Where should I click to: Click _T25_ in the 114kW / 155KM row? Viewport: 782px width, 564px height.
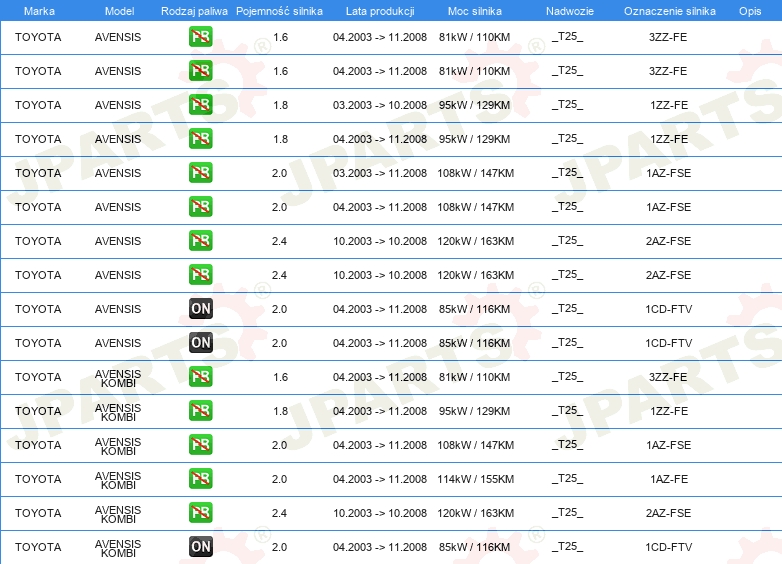tap(568, 479)
